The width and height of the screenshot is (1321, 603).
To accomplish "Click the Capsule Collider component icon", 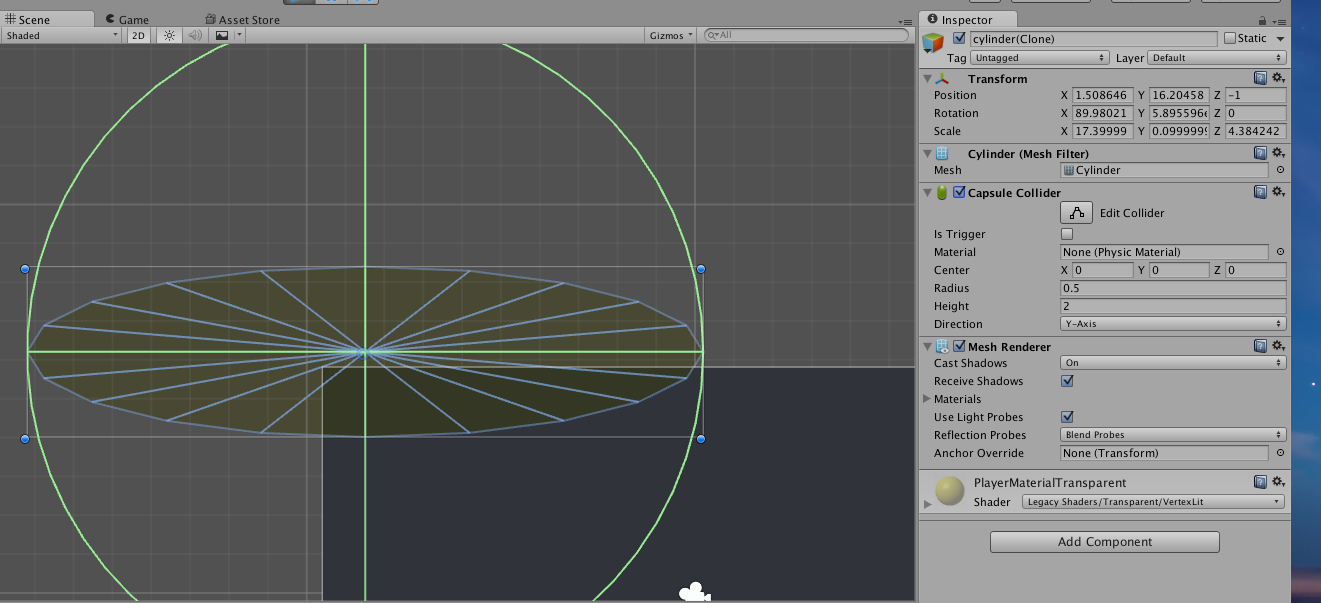I will tap(941, 192).
